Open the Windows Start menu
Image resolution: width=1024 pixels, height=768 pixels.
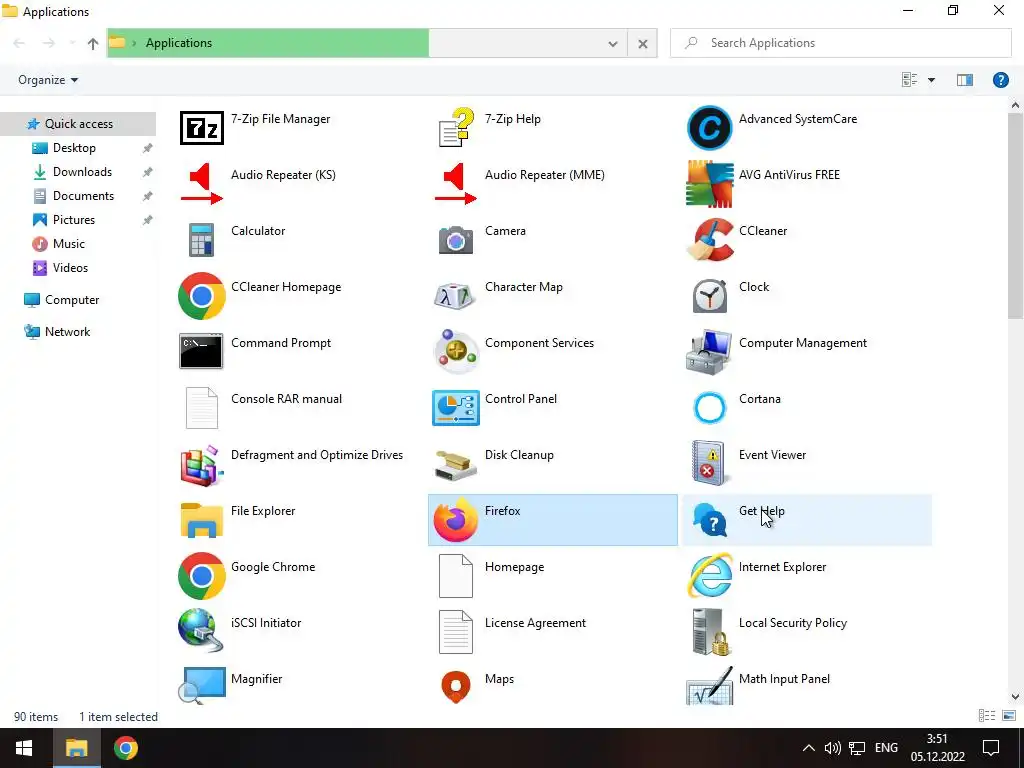(x=24, y=748)
